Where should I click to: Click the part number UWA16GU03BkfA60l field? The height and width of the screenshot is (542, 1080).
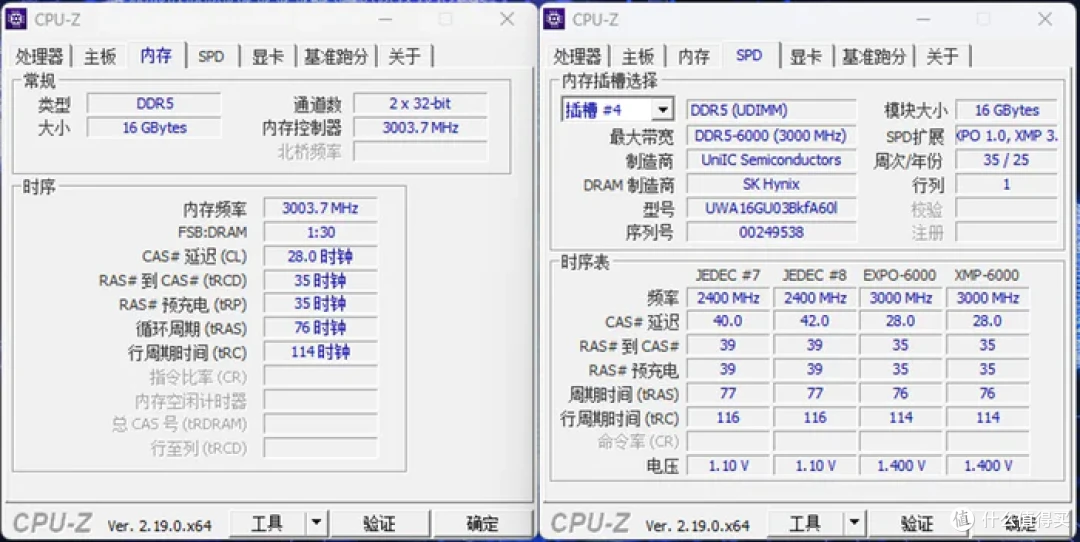[x=771, y=208]
